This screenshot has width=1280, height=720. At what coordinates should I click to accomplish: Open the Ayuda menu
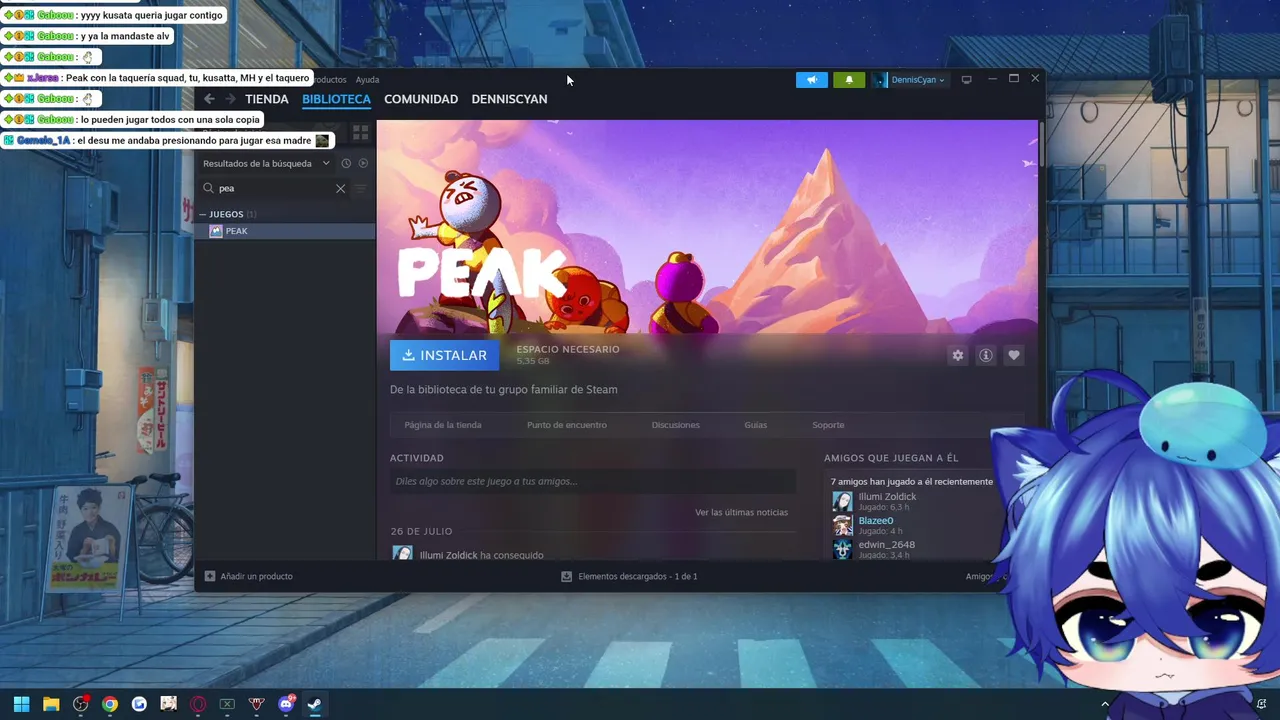[368, 80]
